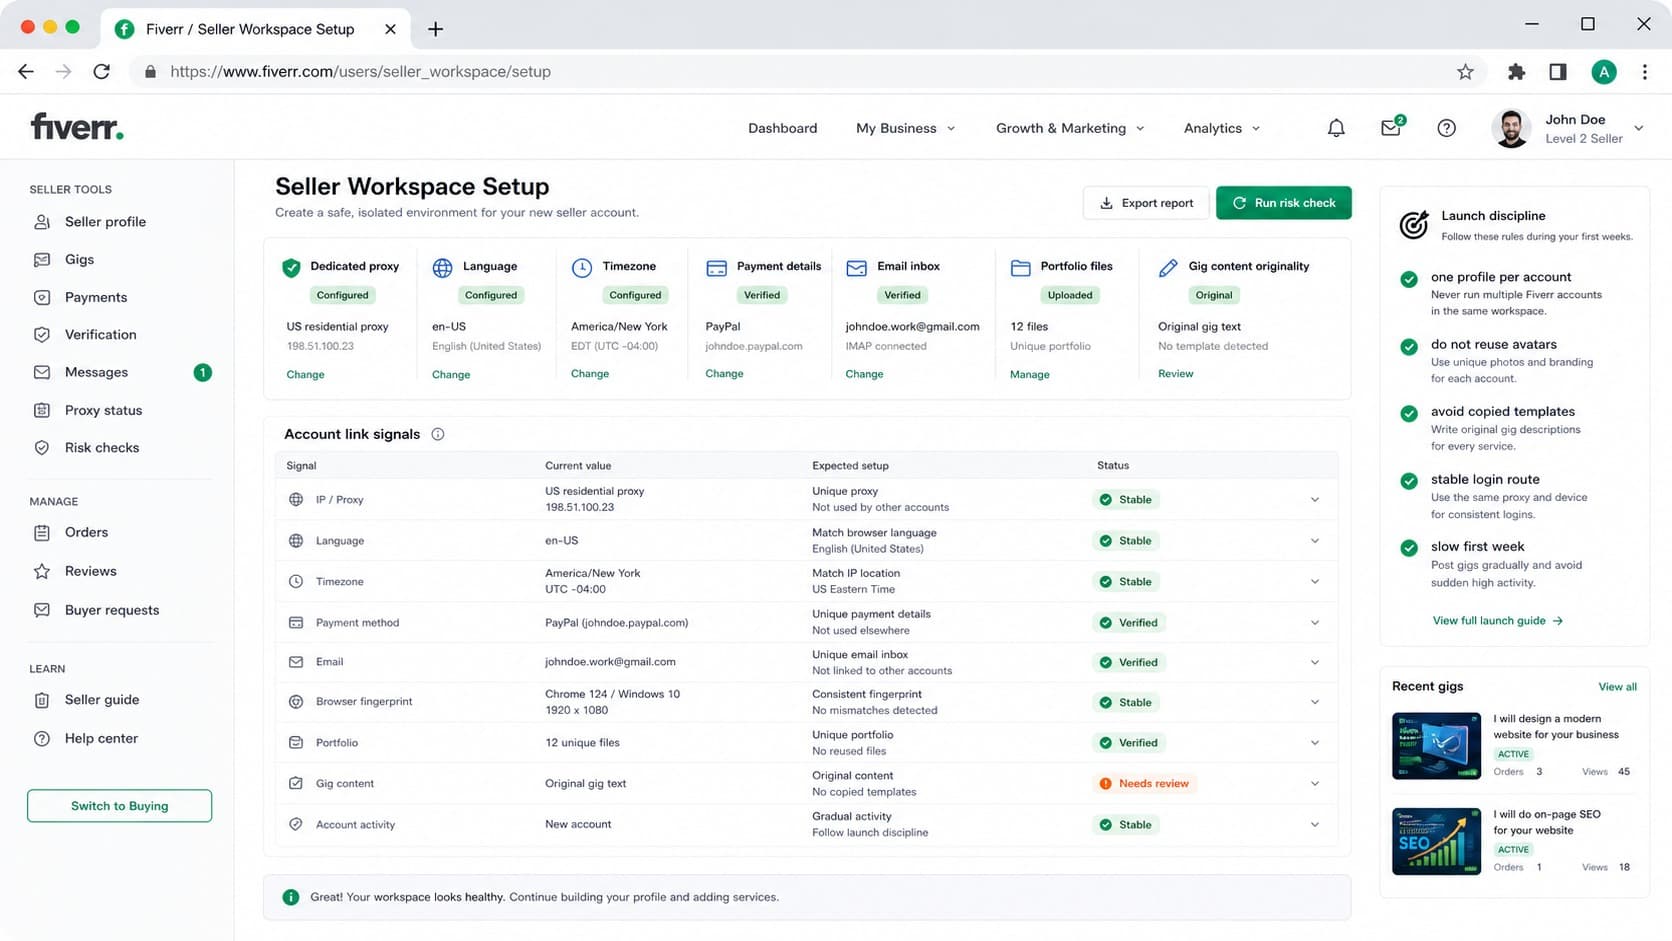Toggle the 'one profile per account' checkmark
This screenshot has height=941, width=1672.
click(x=1409, y=279)
